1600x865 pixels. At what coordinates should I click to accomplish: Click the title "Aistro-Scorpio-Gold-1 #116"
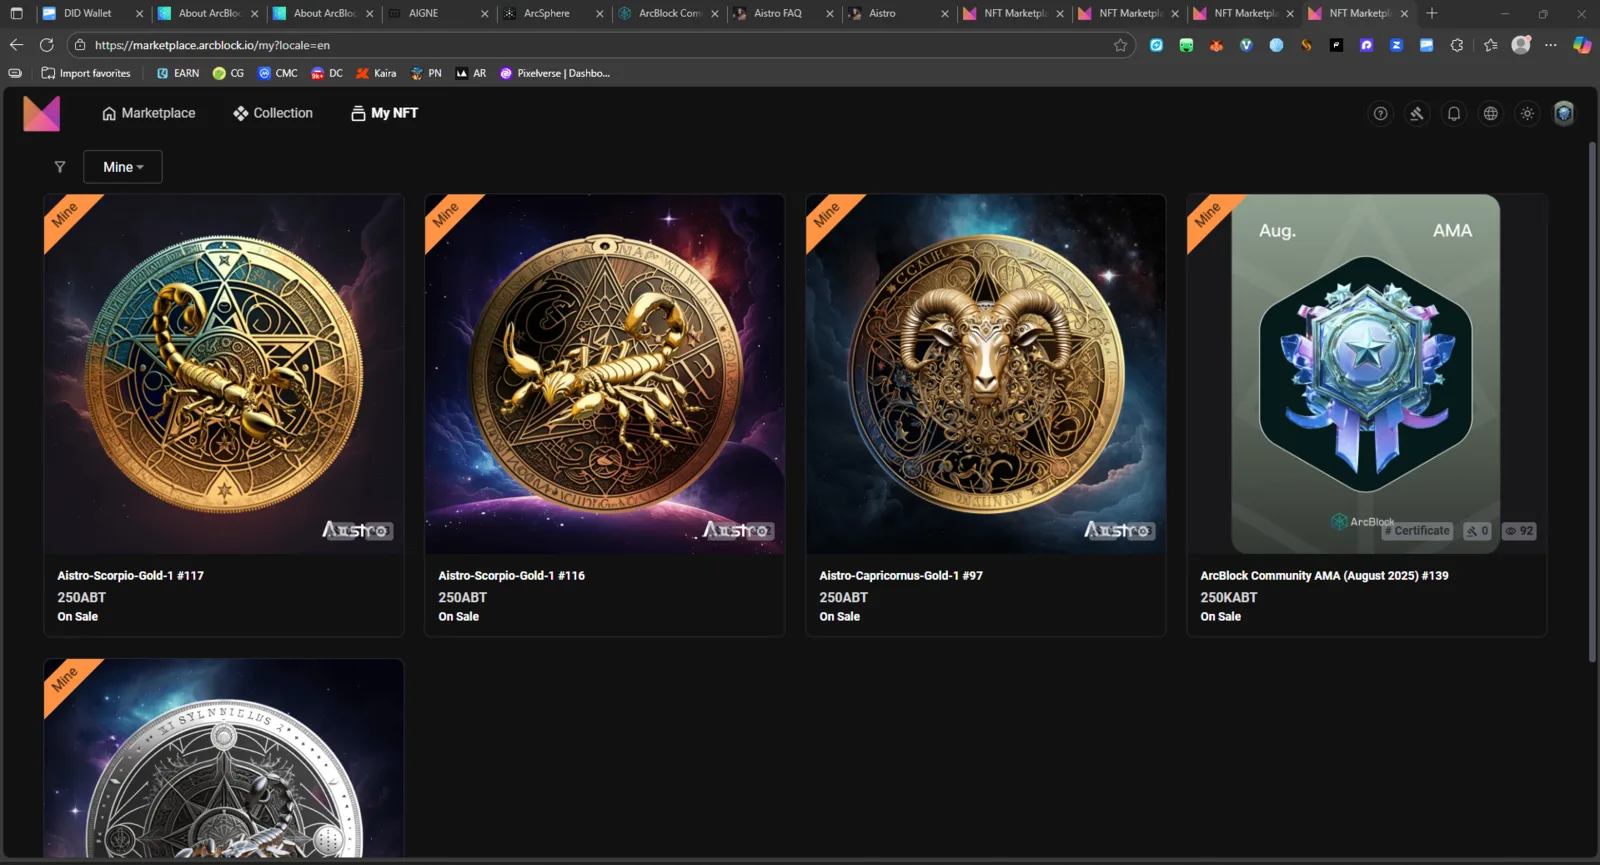tap(512, 576)
